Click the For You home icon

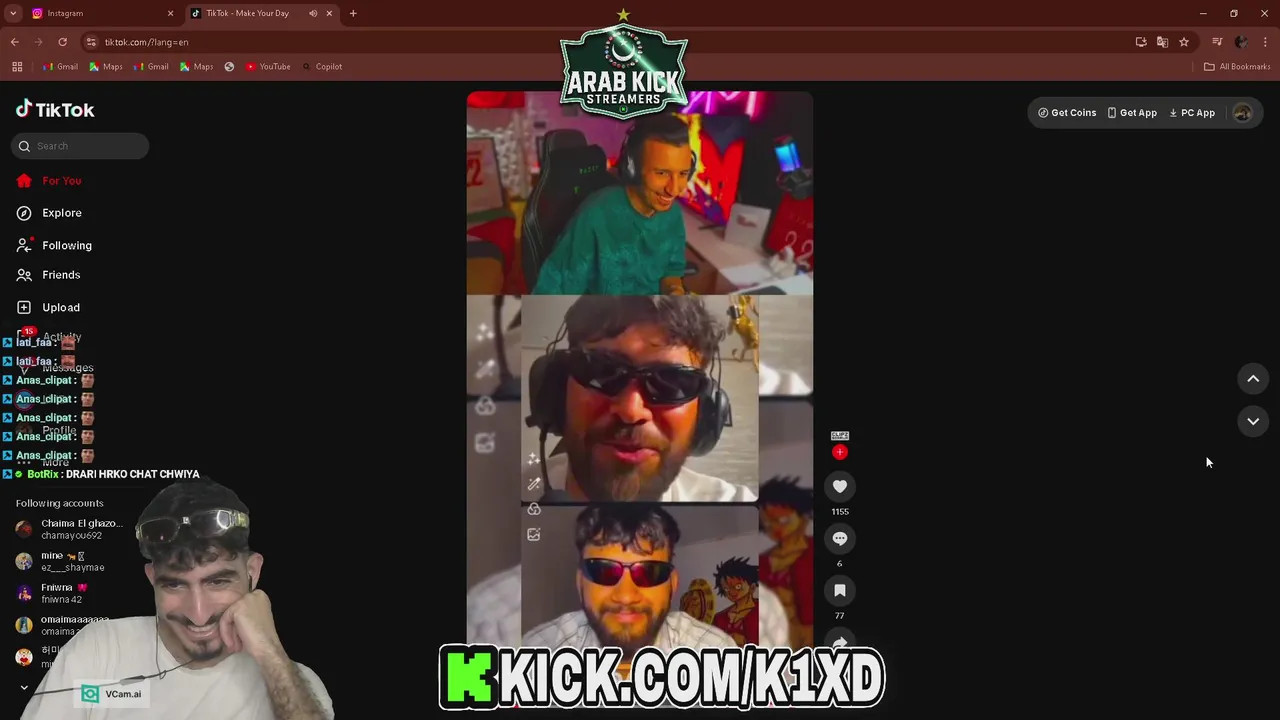click(24, 181)
